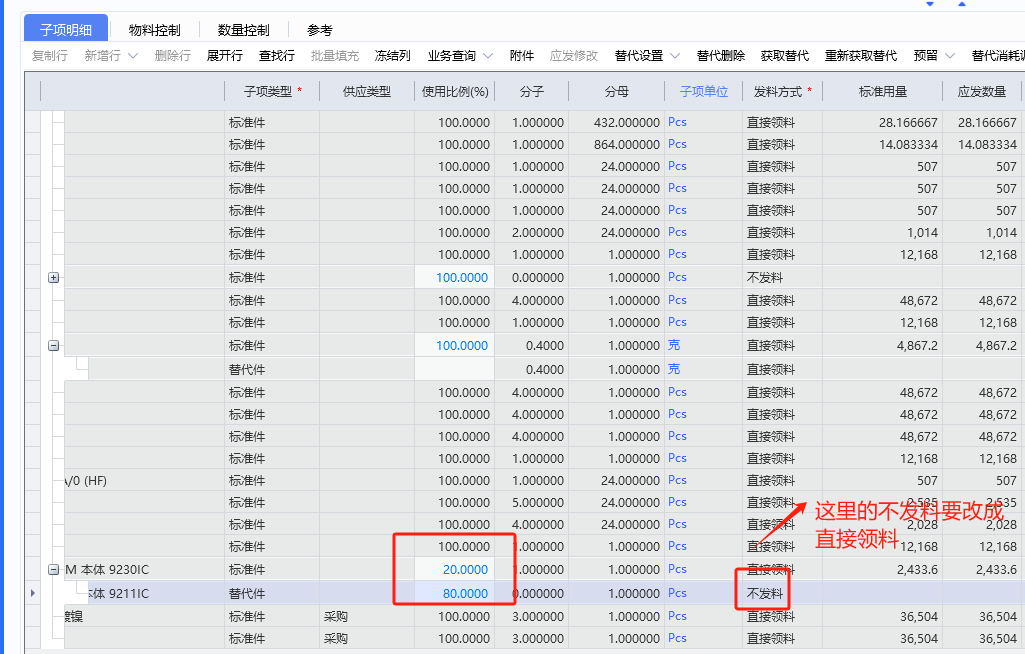The width and height of the screenshot is (1025, 654).
Task: Click the 864.000000 分母 cell
Action: 616,145
